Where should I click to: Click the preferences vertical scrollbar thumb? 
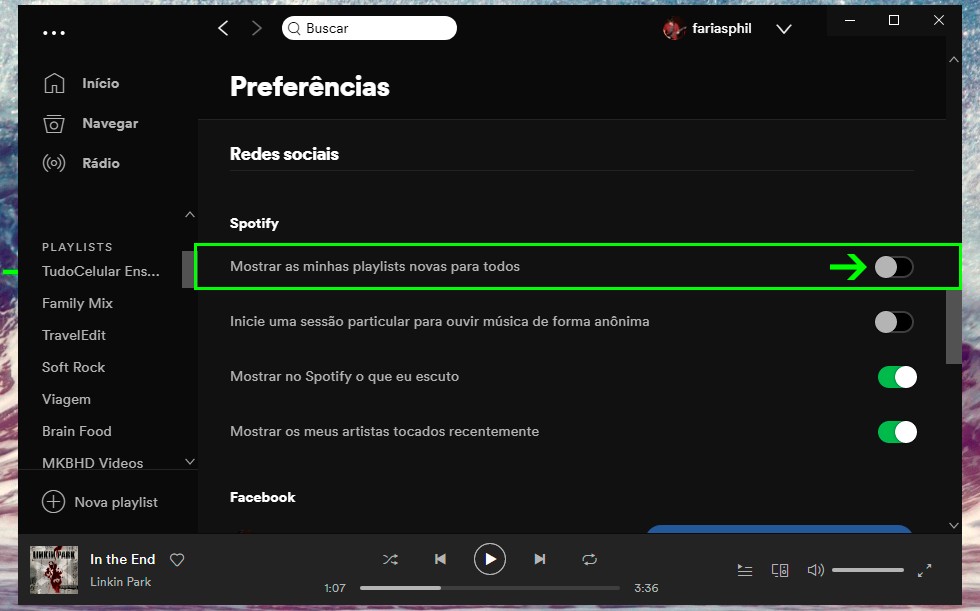point(954,327)
